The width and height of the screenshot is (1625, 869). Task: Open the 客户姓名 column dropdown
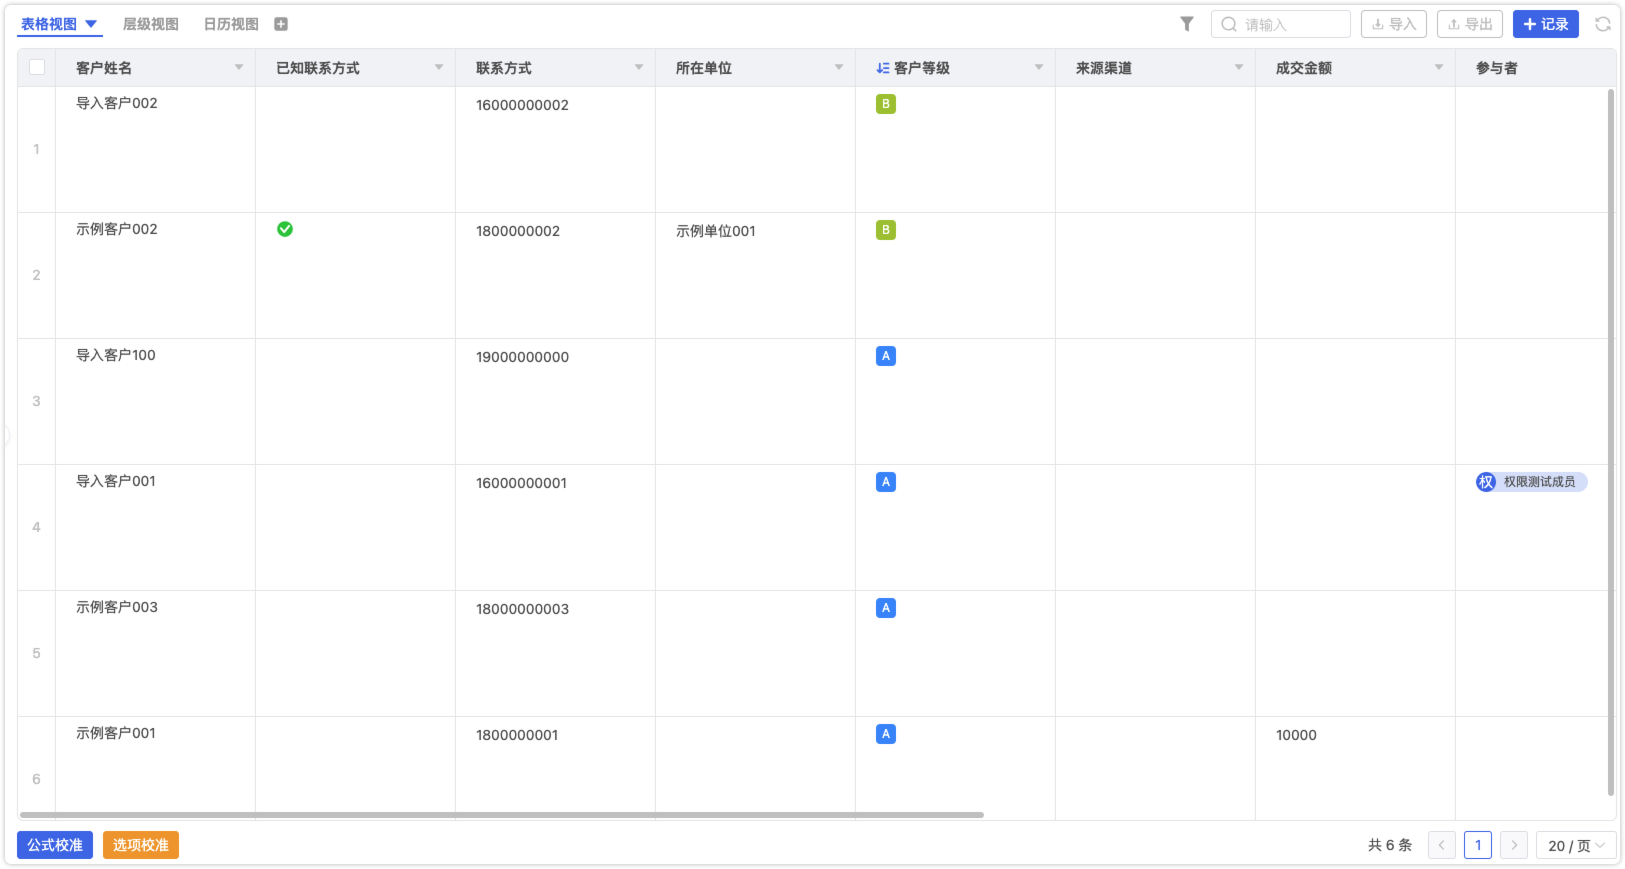point(239,68)
